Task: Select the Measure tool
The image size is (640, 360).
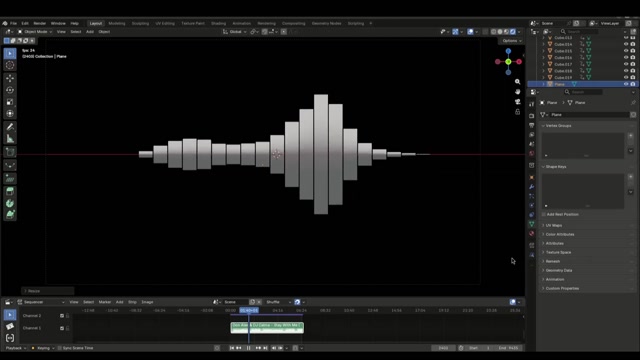Action: [x=10, y=139]
